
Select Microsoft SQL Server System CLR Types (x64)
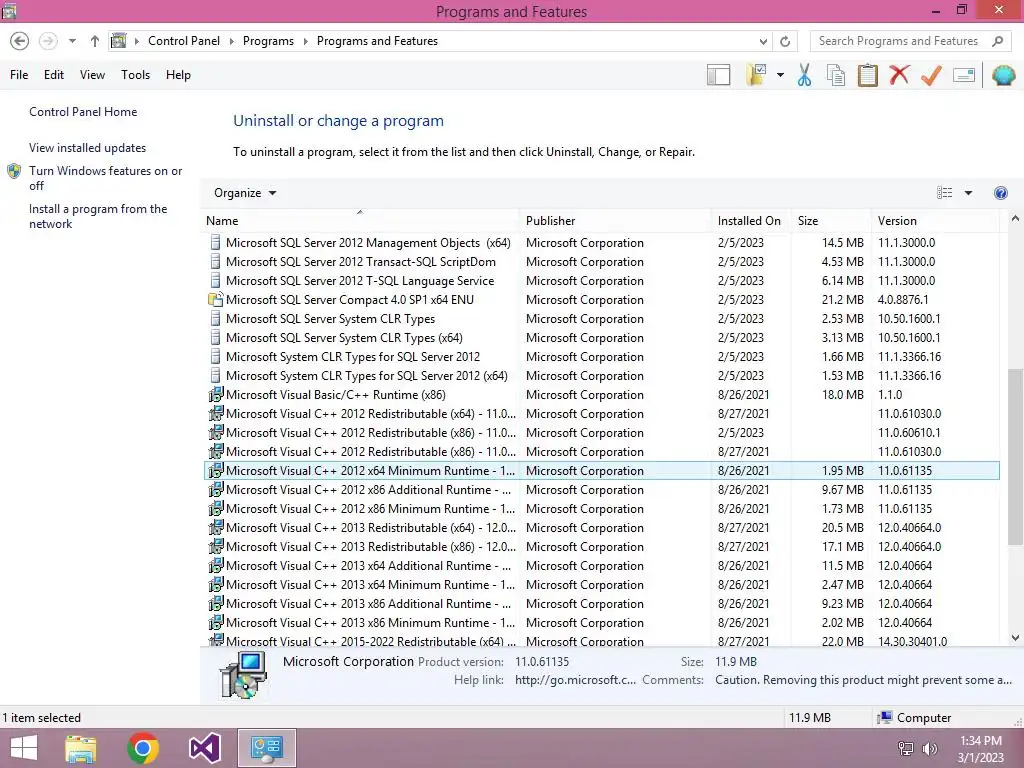(x=601, y=338)
